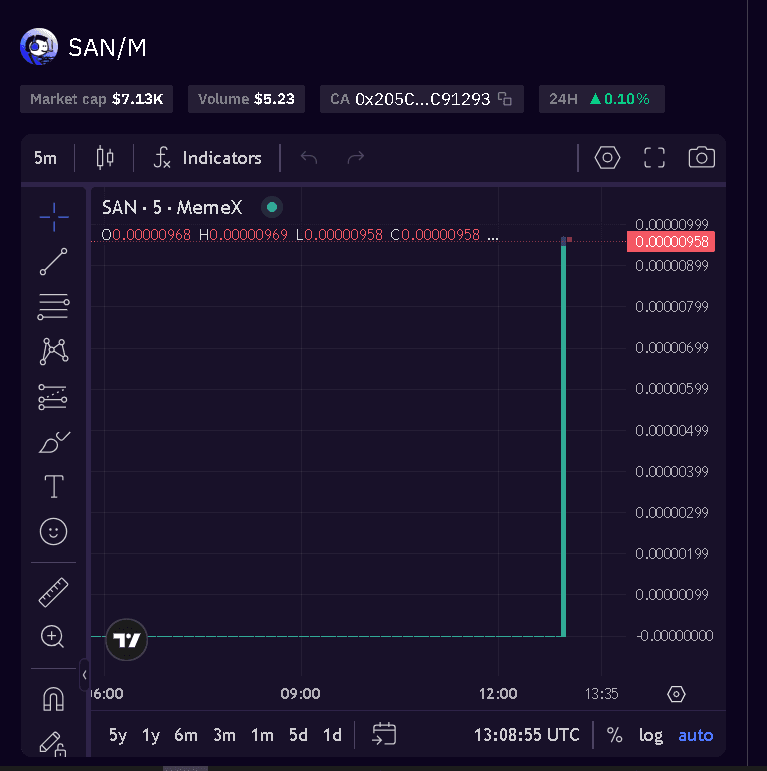Viewport: 767px width, 771px height.
Task: Take a chart snapshot with camera icon
Action: pyautogui.click(x=701, y=158)
